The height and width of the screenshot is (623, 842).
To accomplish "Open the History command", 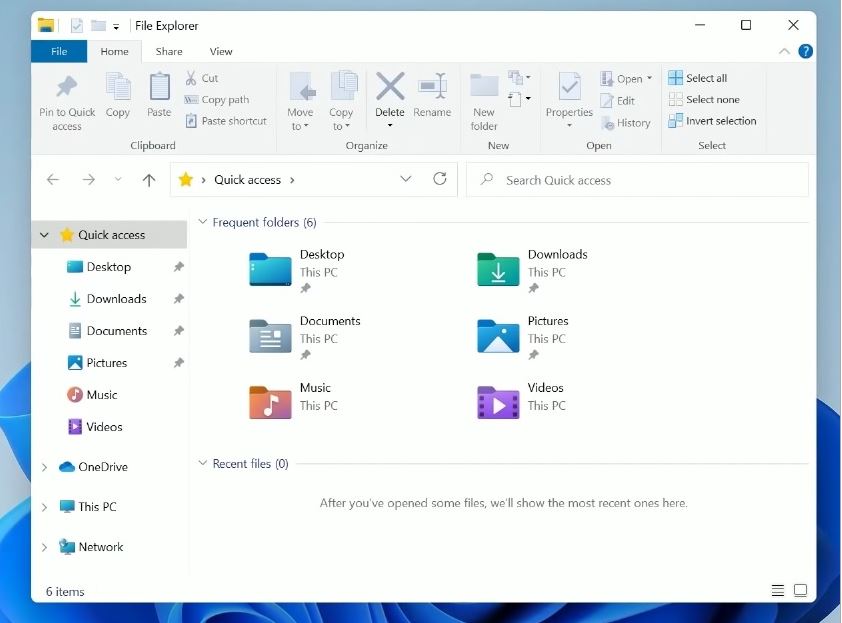I will point(626,123).
